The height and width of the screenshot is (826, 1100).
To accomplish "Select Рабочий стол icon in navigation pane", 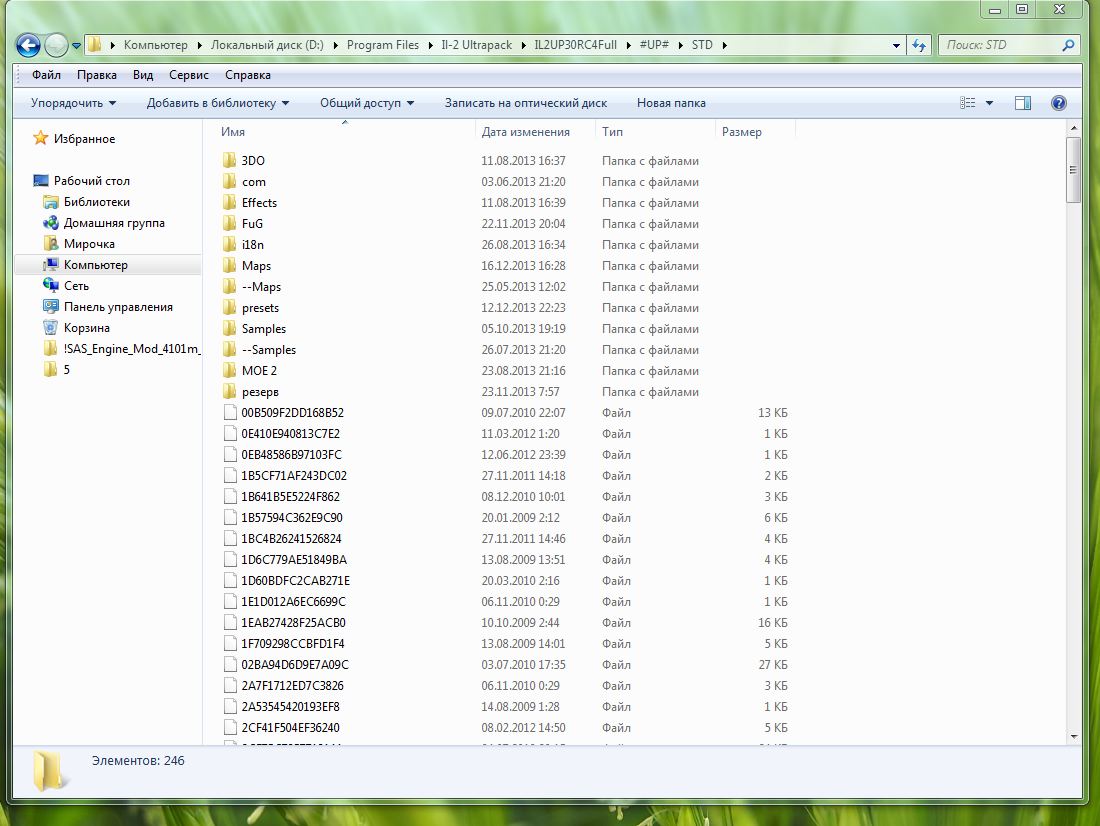I will pos(41,180).
